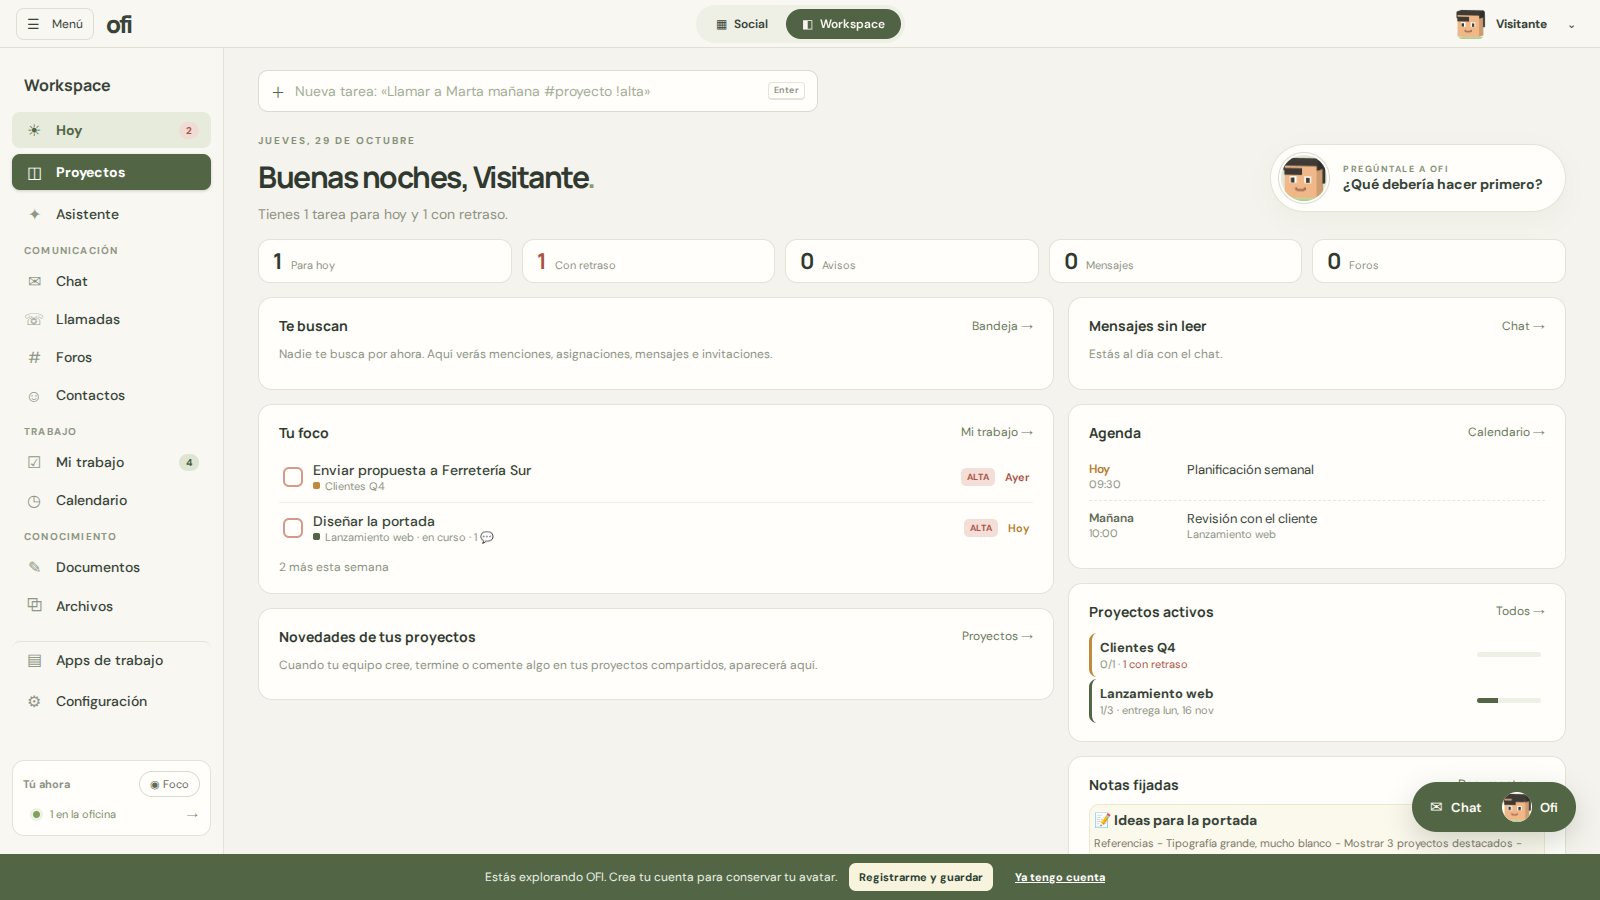
Task: Click the ofi logo
Action: (119, 24)
